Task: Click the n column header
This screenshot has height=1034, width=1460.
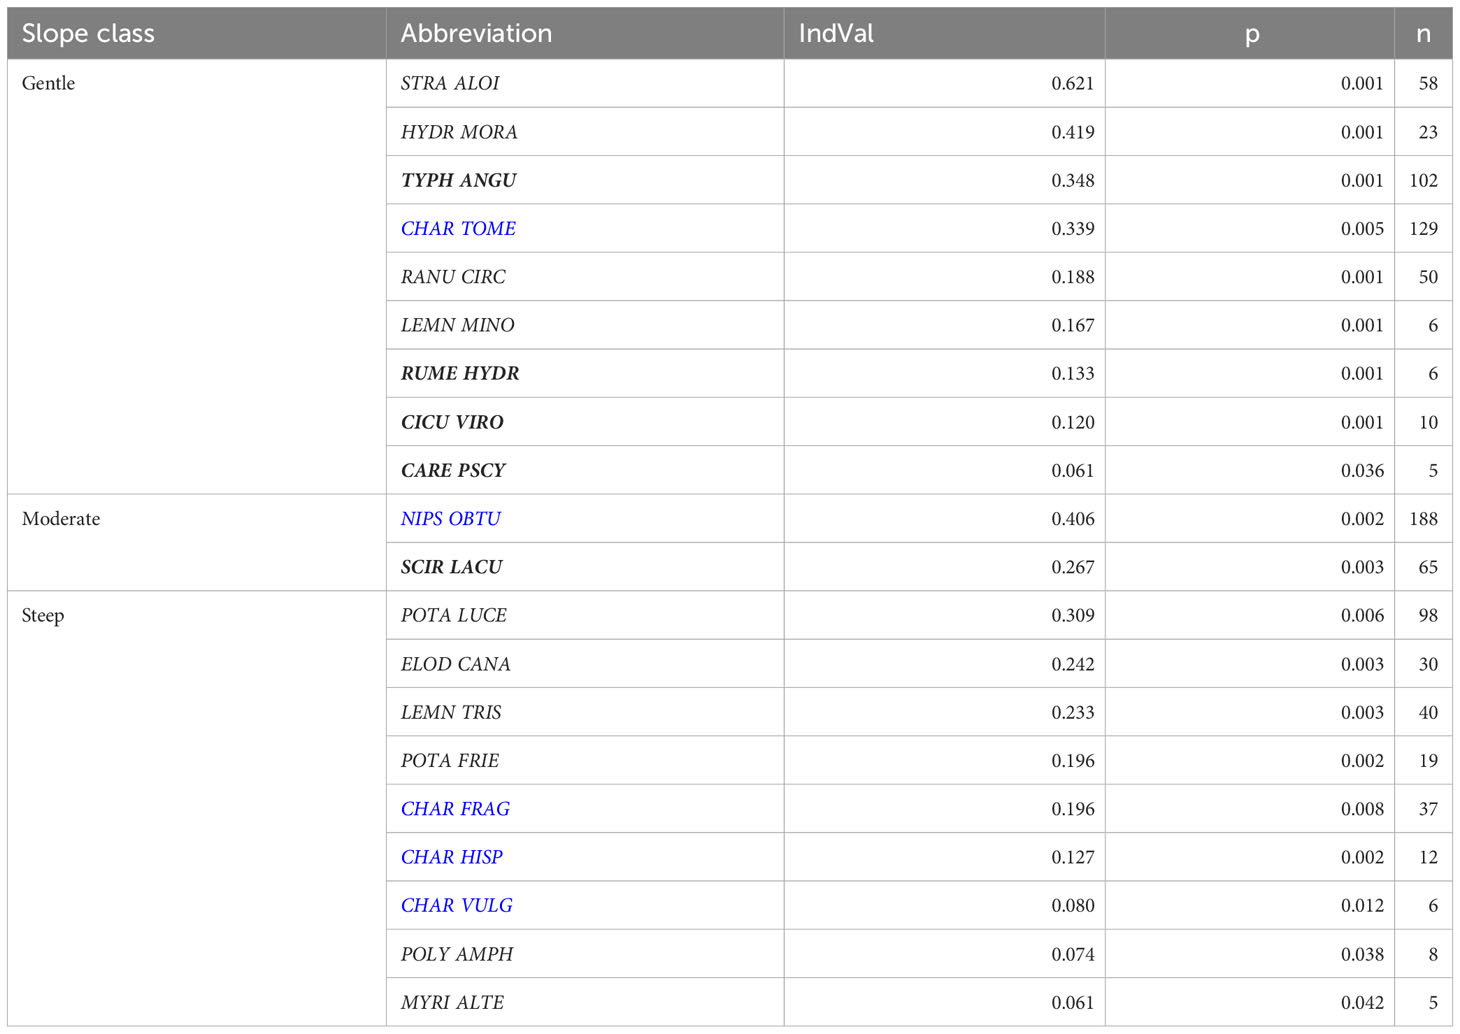Action: [x=1423, y=34]
